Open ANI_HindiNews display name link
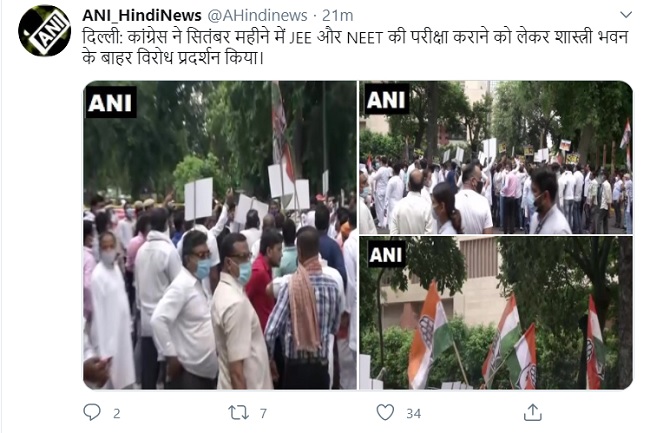650x433 pixels. coord(142,15)
